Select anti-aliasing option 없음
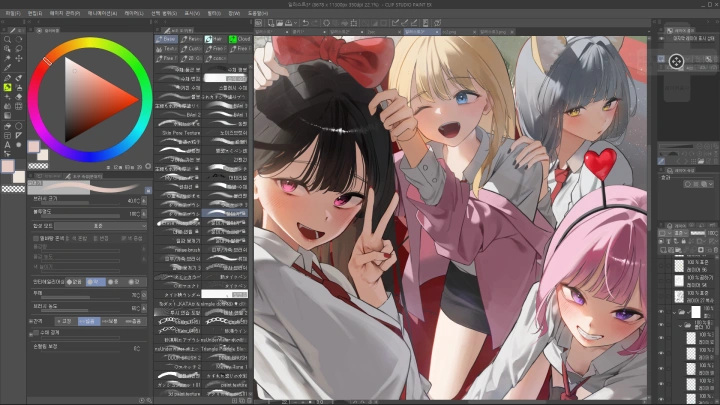Screen dimensions: 720x405 tap(75, 281)
